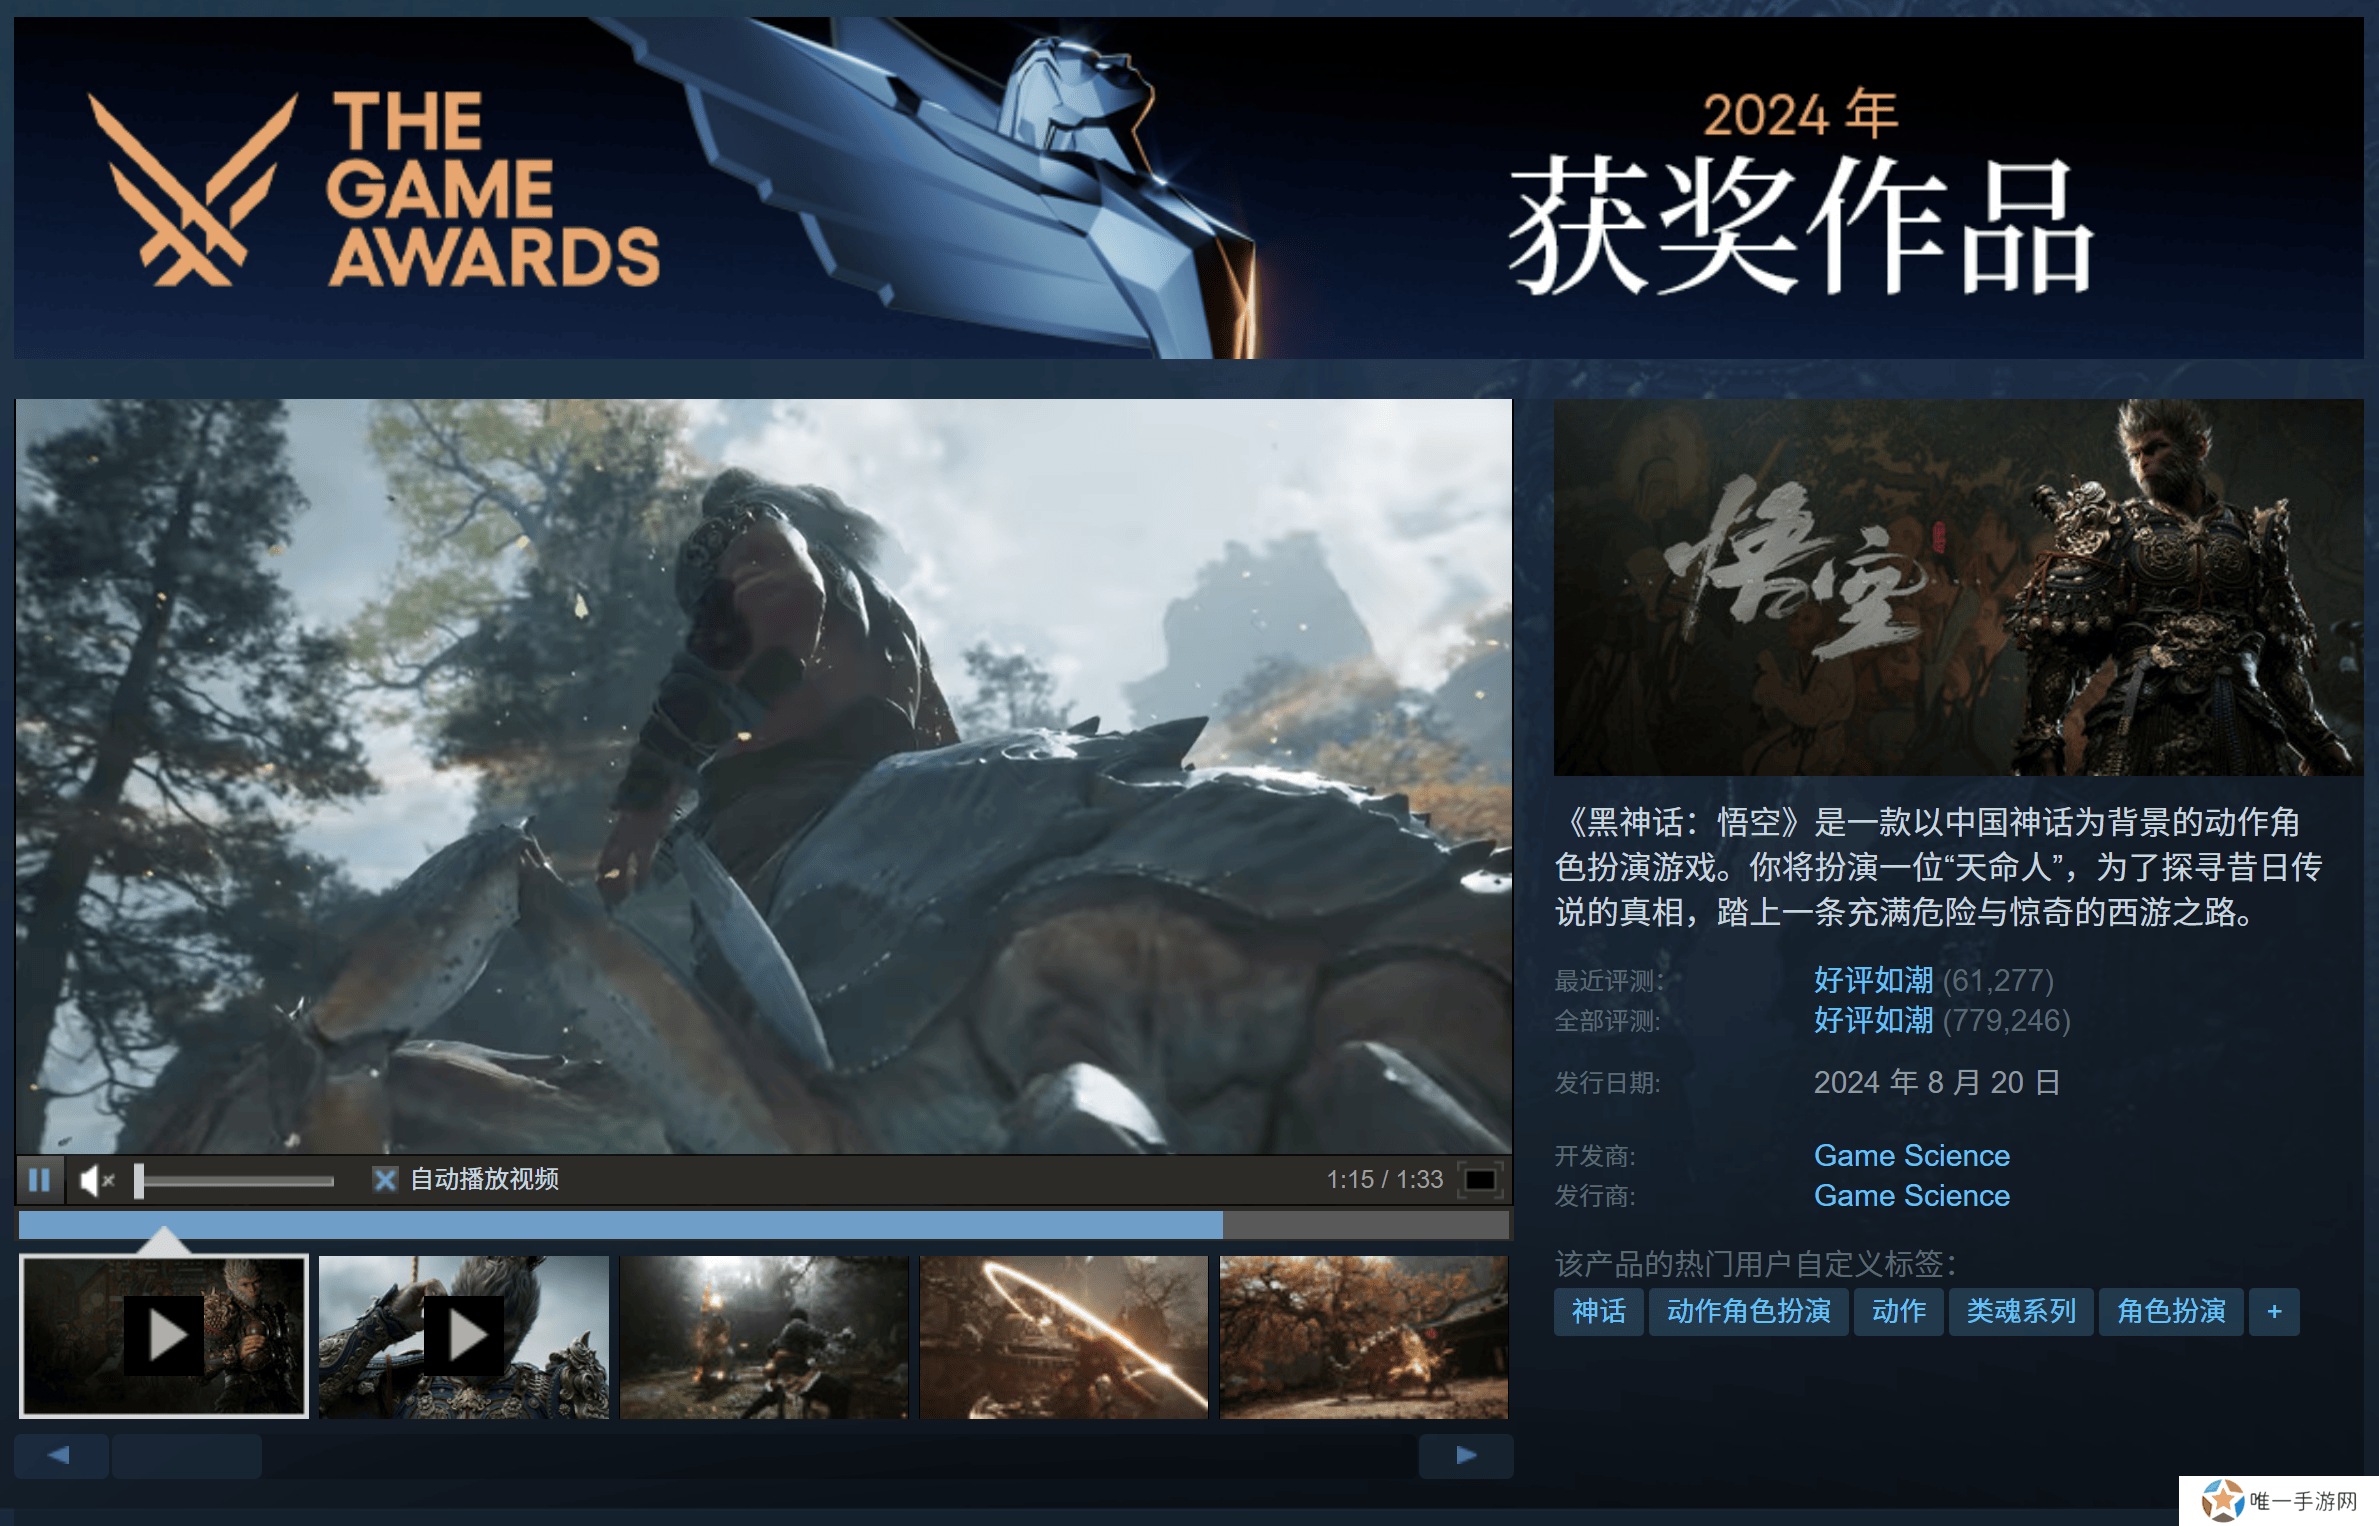Click the thumbnail strip scrollbar handle
The width and height of the screenshot is (2379, 1526).
[x=187, y=1456]
